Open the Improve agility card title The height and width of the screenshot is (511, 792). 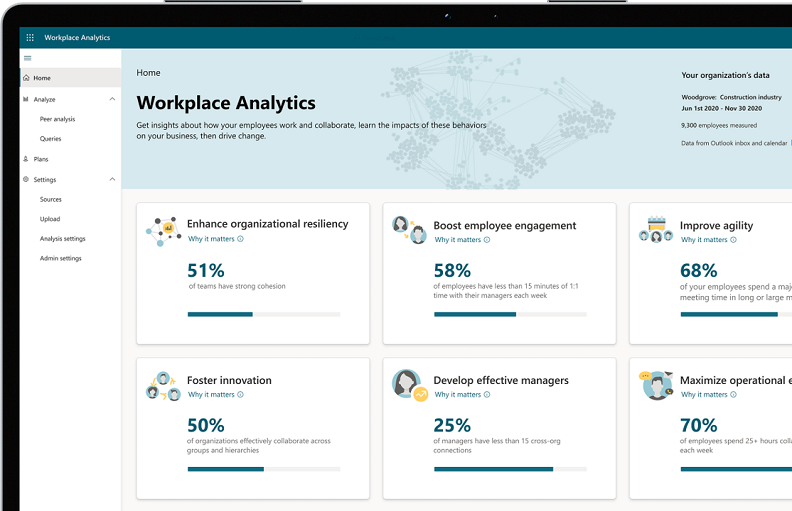(716, 226)
